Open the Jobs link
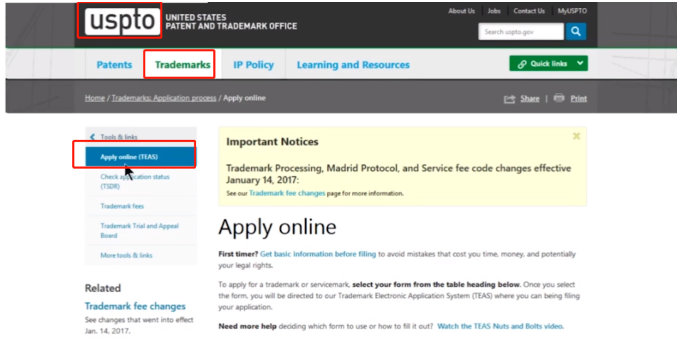The width and height of the screenshot is (679, 360). (x=494, y=11)
